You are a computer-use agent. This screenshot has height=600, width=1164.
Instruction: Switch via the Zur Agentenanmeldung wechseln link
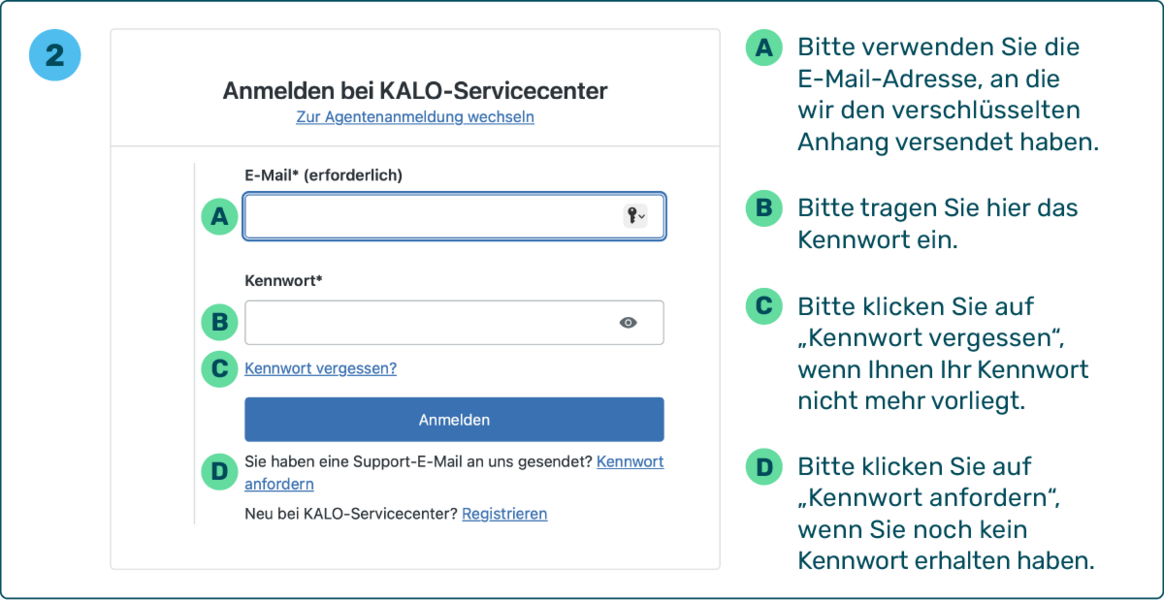(415, 117)
